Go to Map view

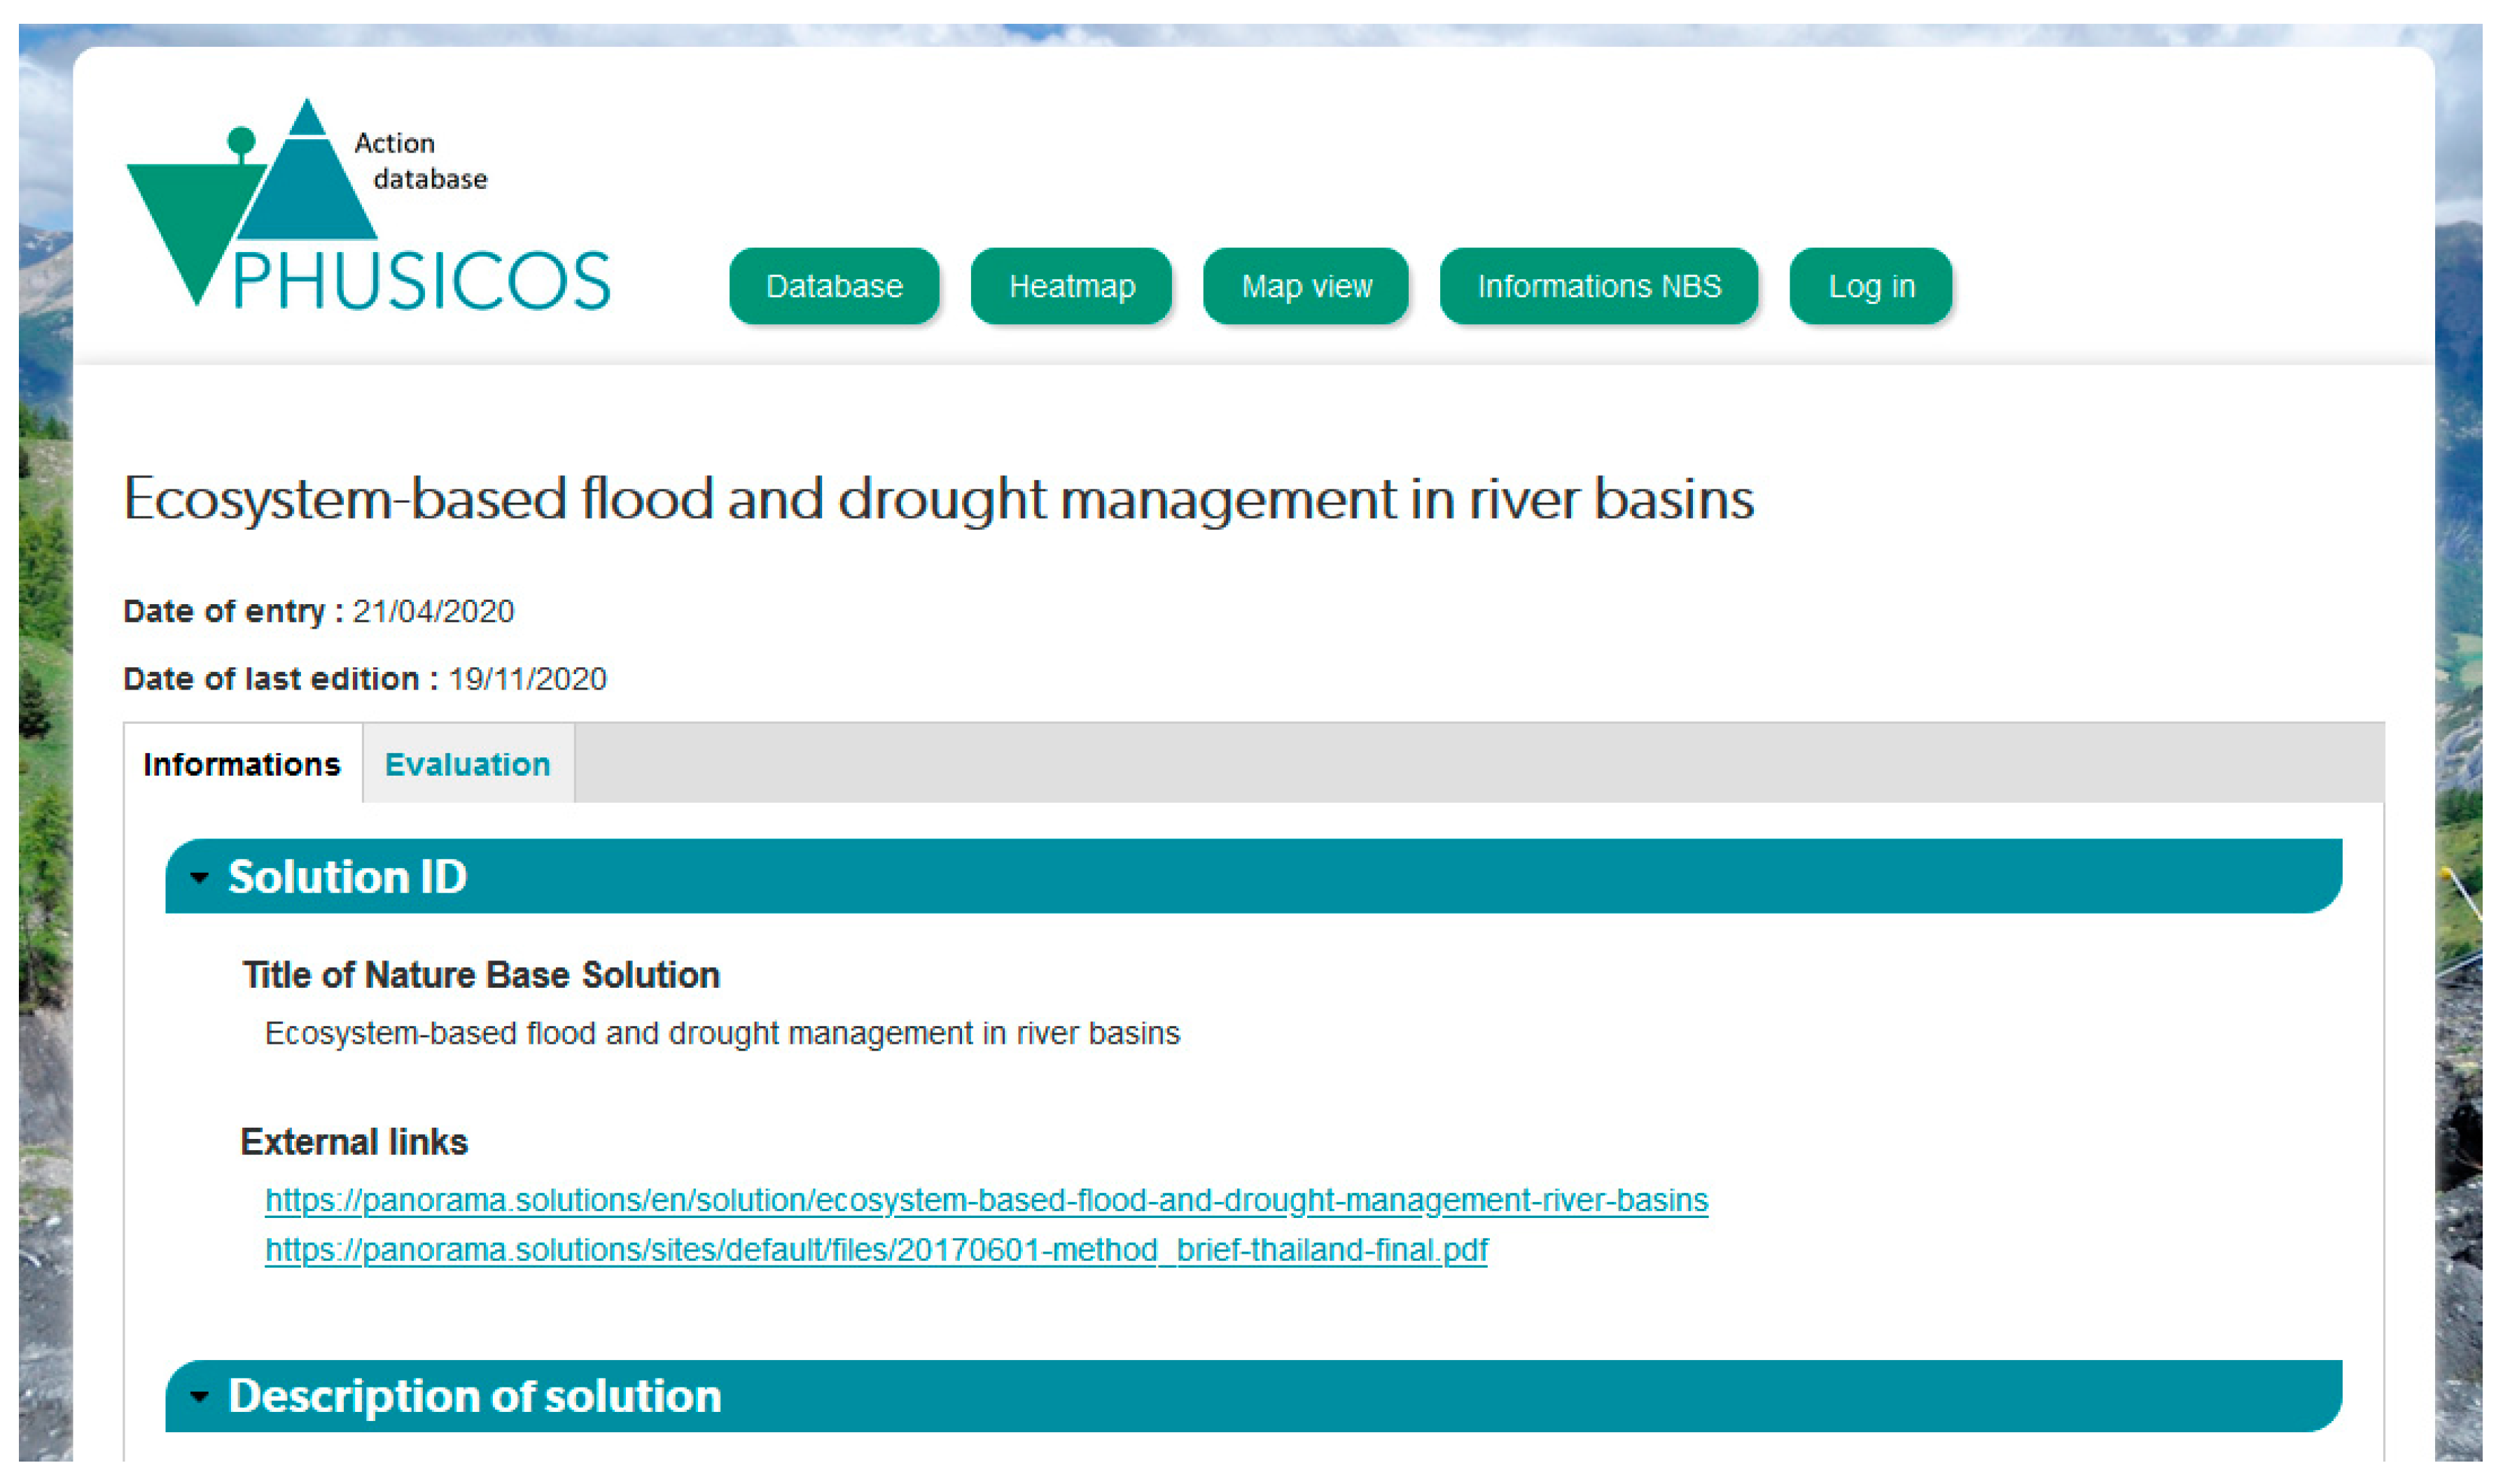pos(1306,287)
